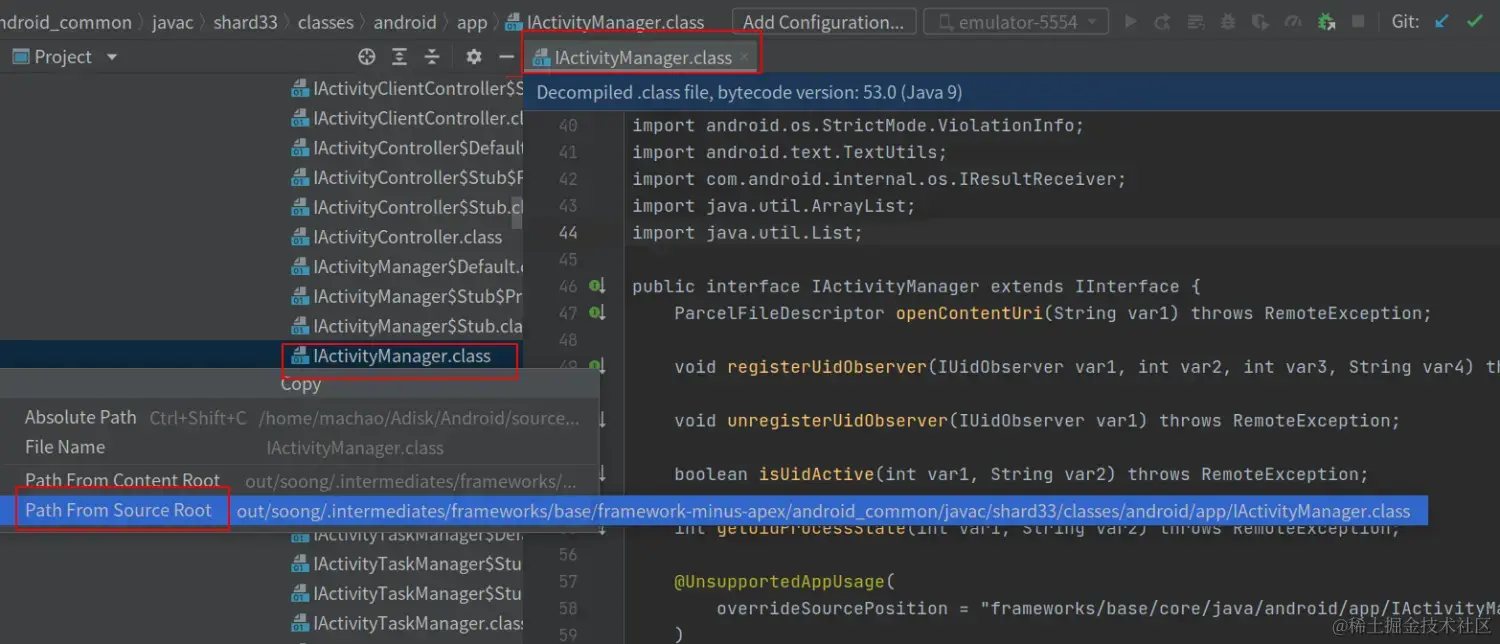
Task: Click the Apply Changes and Restart Activity icon
Action: pyautogui.click(x=1163, y=21)
